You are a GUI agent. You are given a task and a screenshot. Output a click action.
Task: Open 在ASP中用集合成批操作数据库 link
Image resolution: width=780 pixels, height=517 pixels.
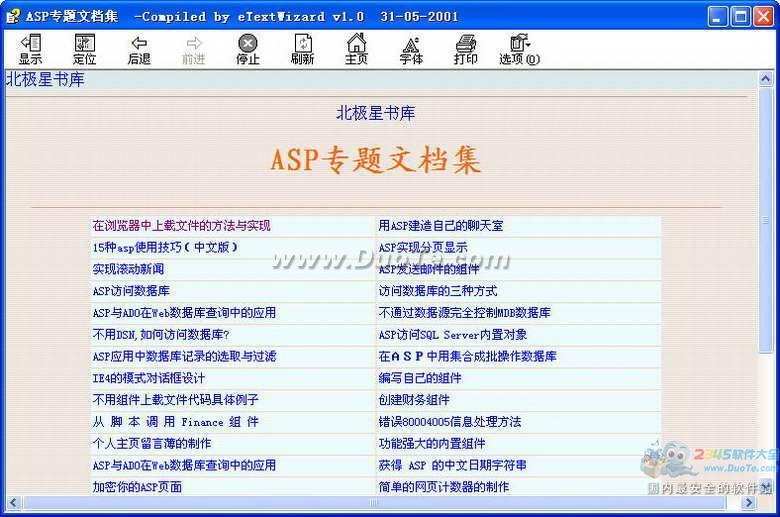pos(468,357)
